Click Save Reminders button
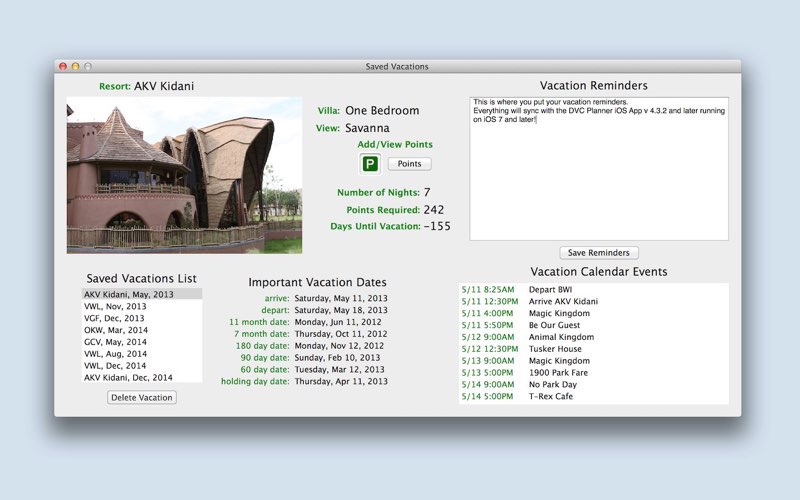 click(x=598, y=253)
